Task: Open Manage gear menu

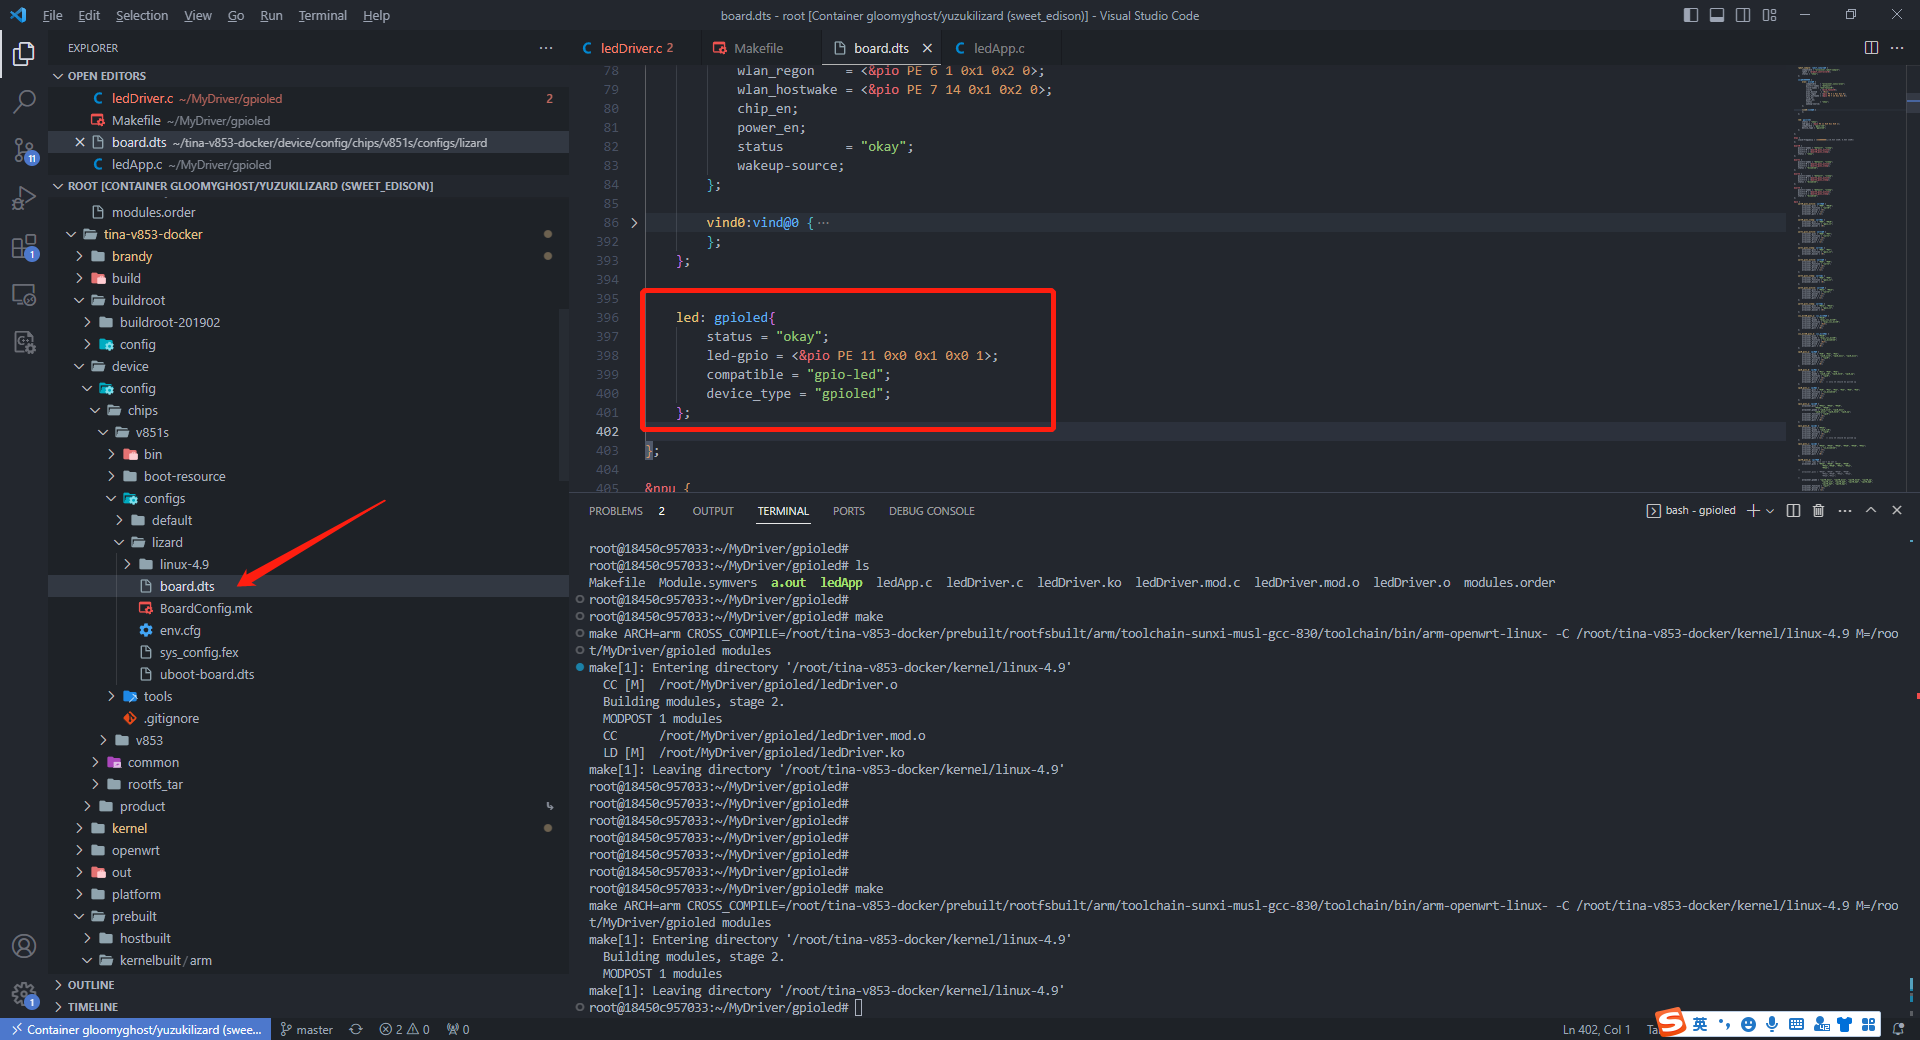Action: [x=24, y=994]
